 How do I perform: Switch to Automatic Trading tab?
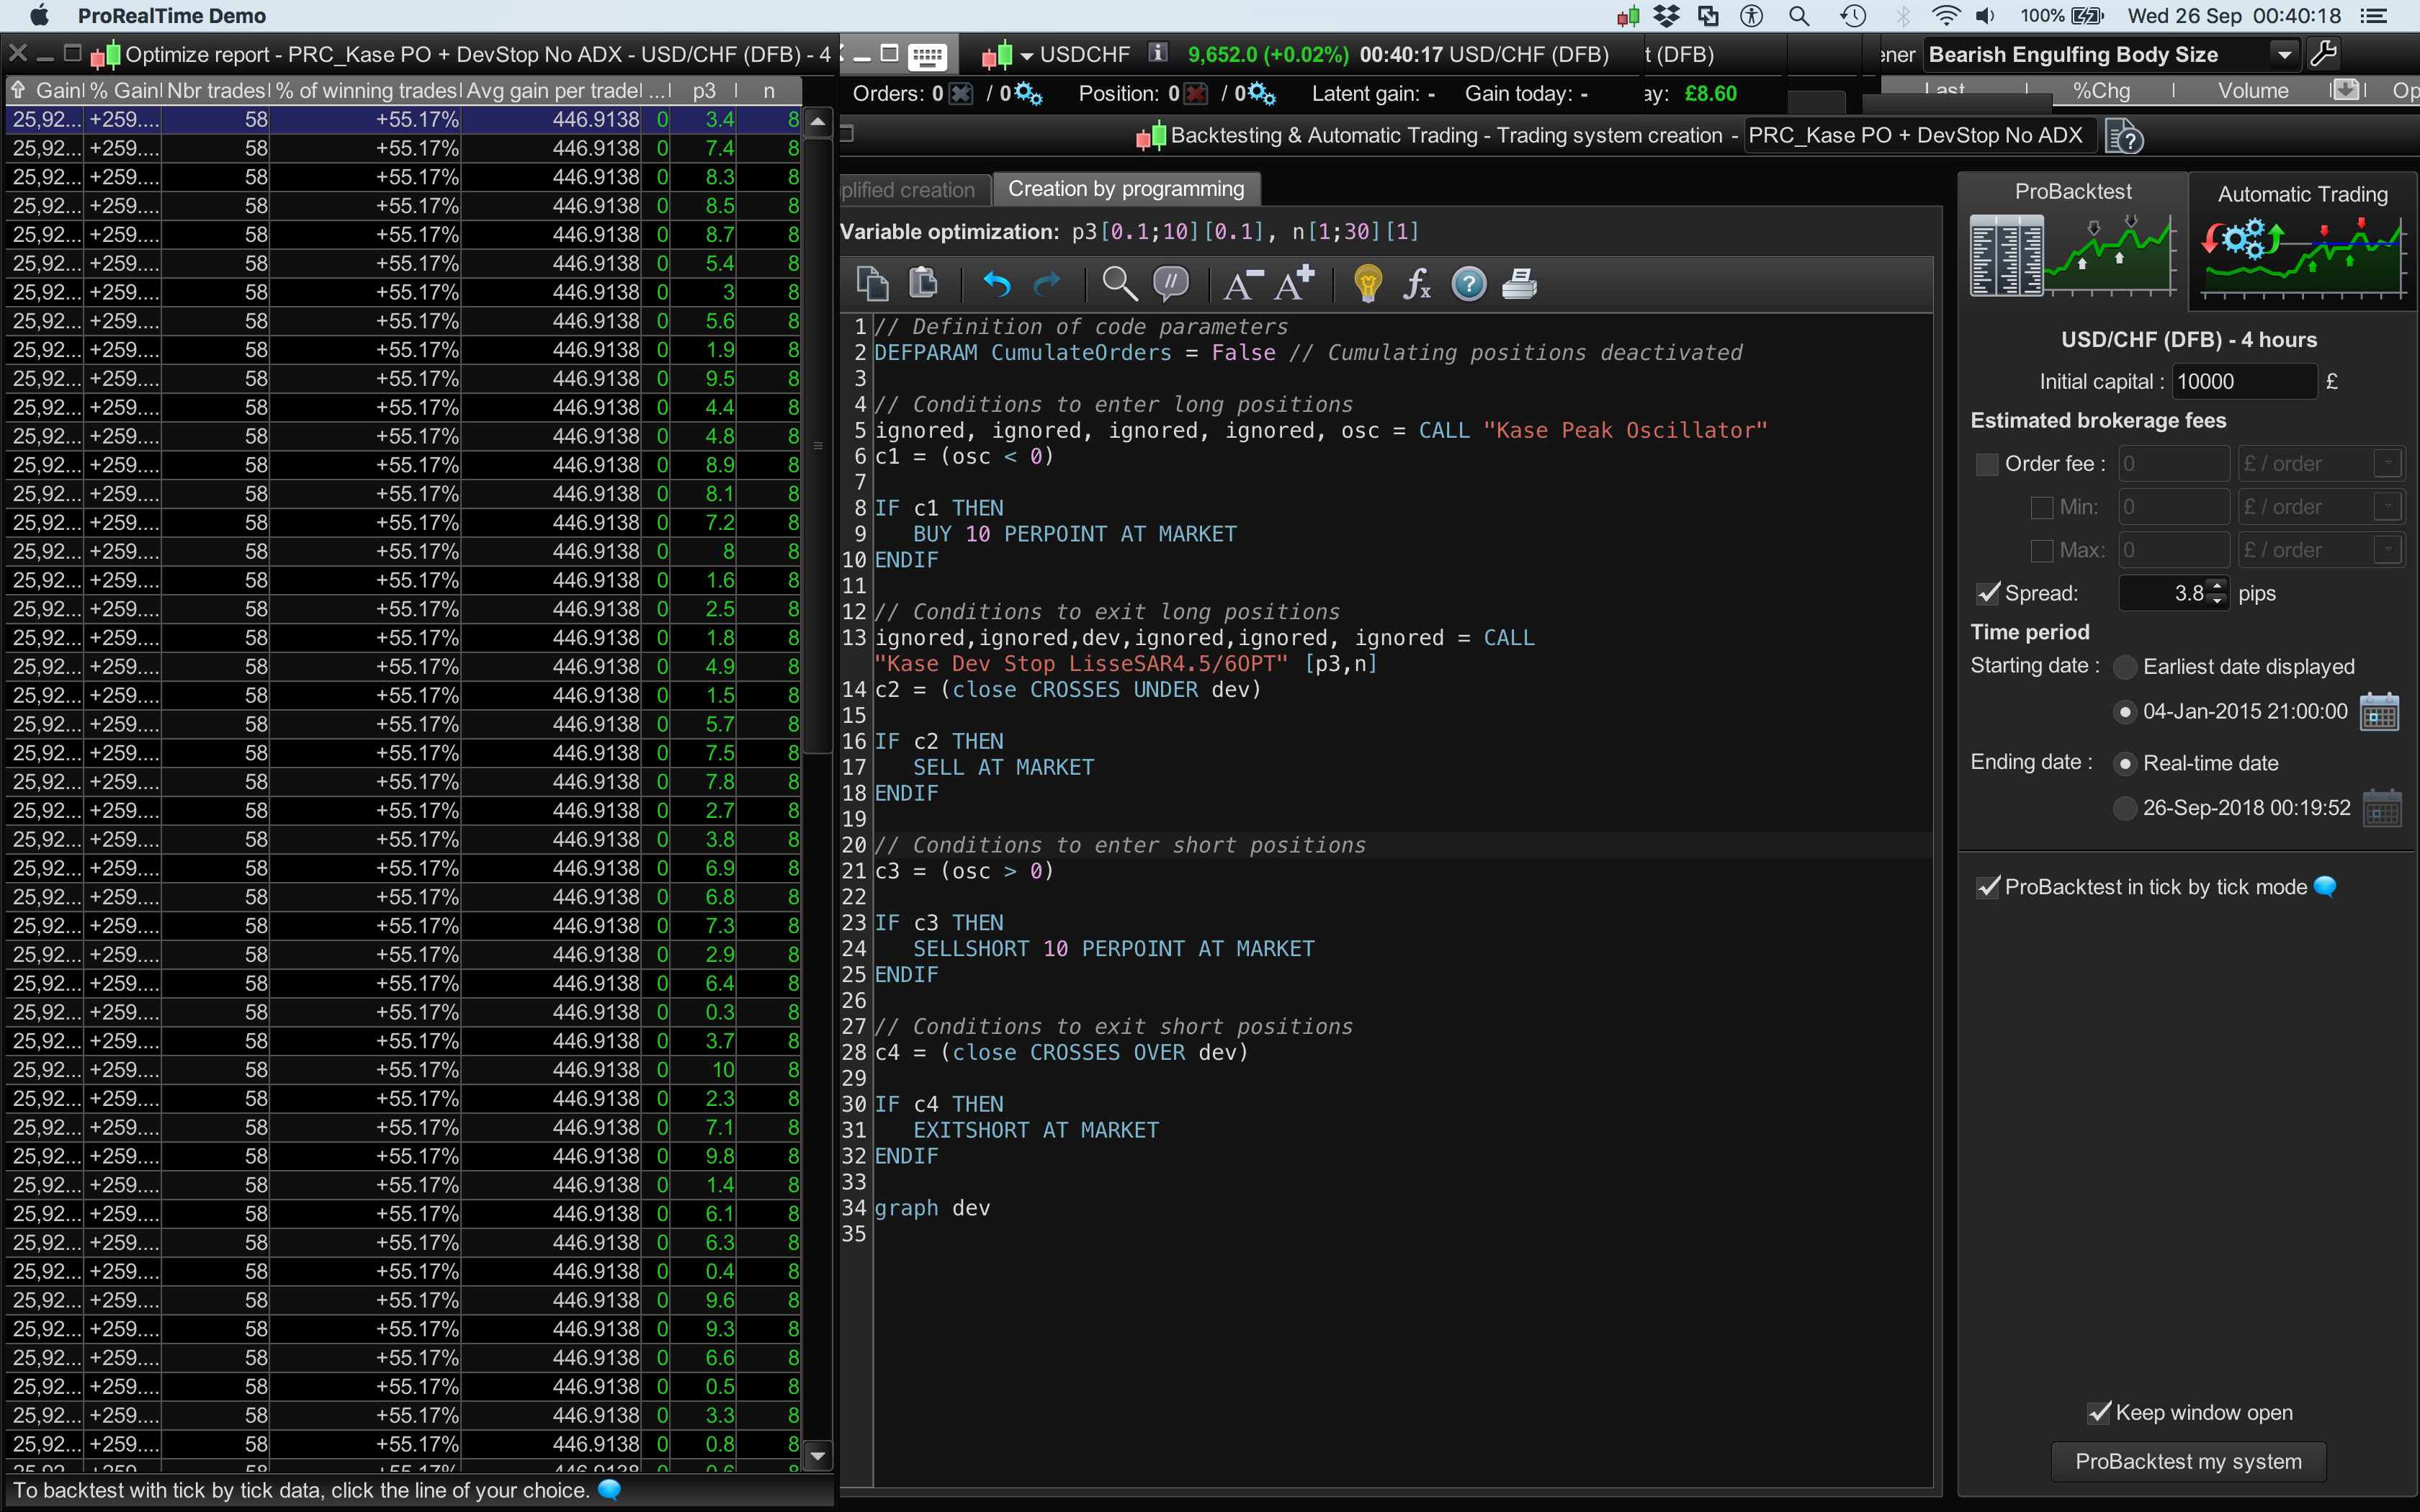[2302, 195]
